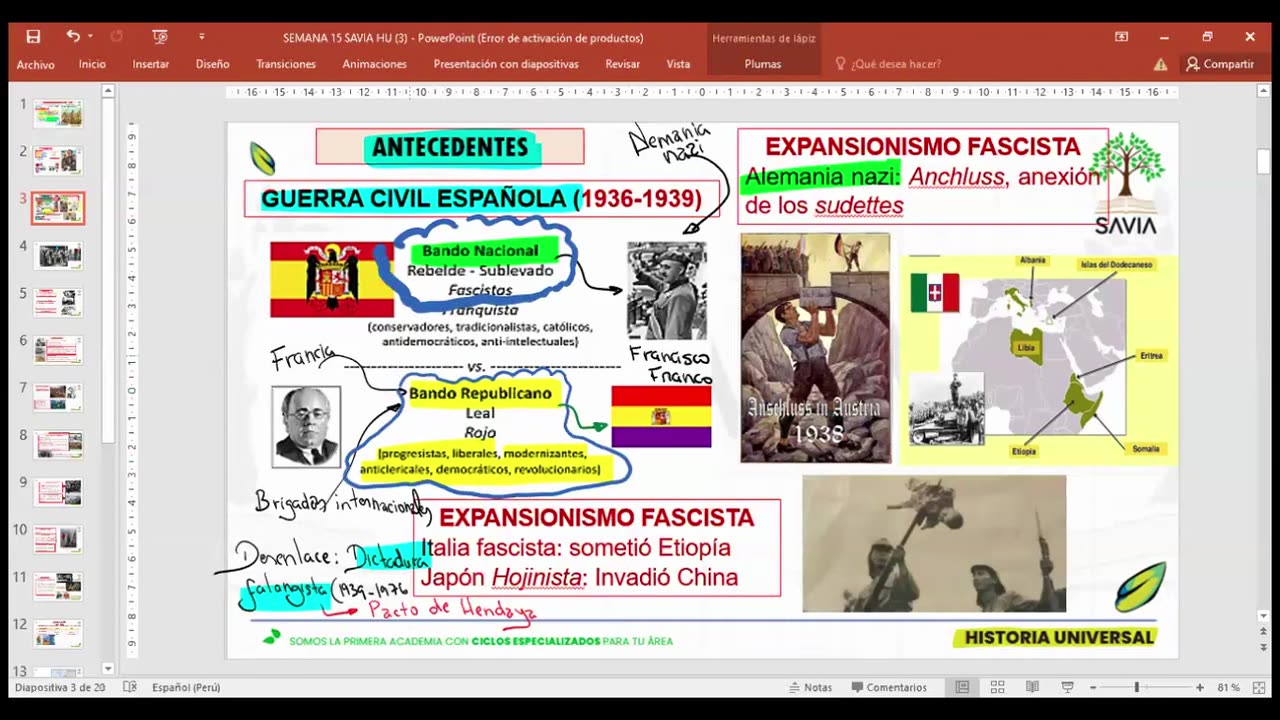Switch to Normal view icon

point(962,687)
